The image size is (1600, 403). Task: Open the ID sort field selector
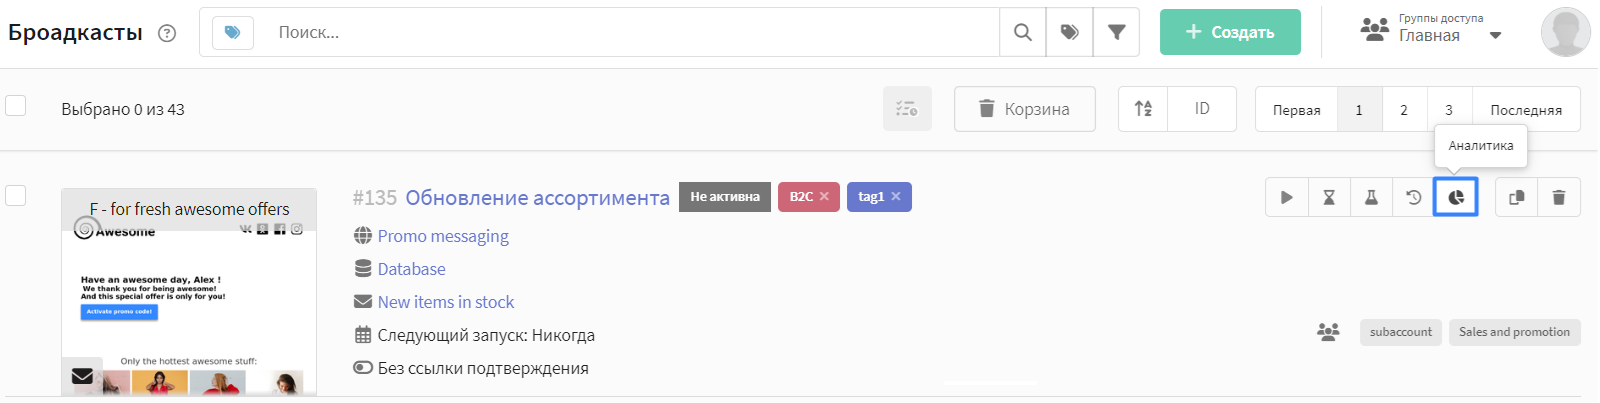pyautogui.click(x=1202, y=108)
